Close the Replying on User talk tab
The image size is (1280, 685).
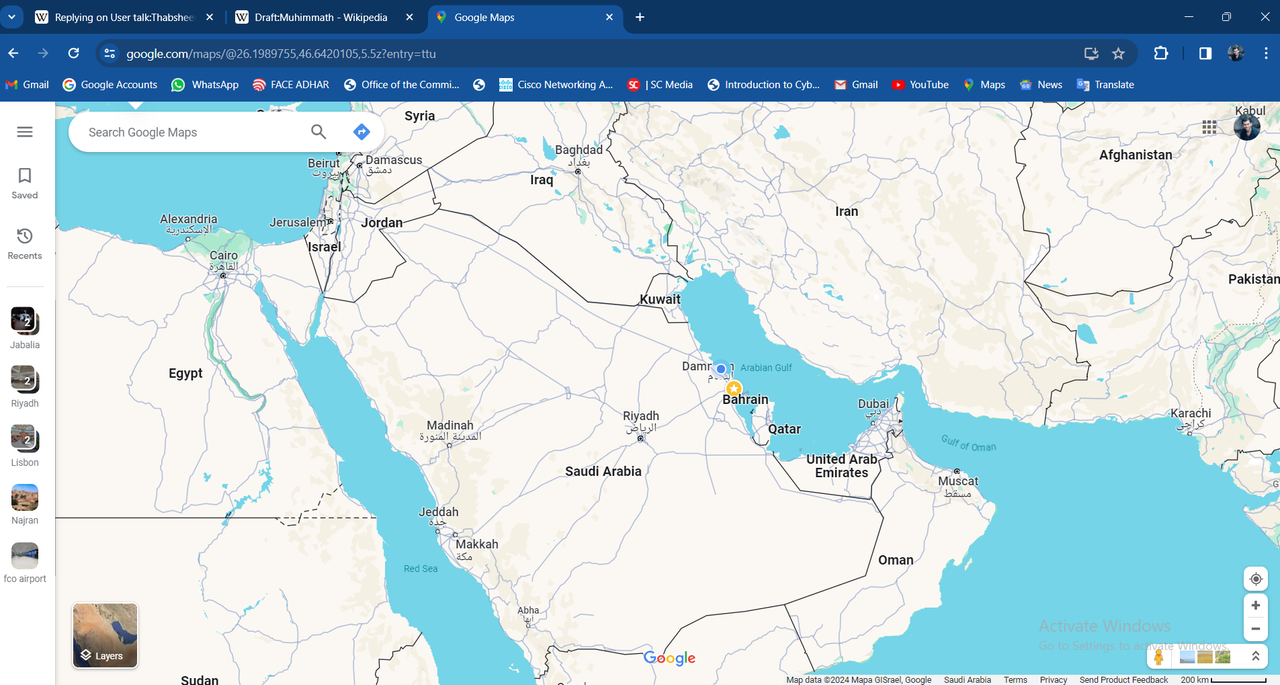coord(209,17)
